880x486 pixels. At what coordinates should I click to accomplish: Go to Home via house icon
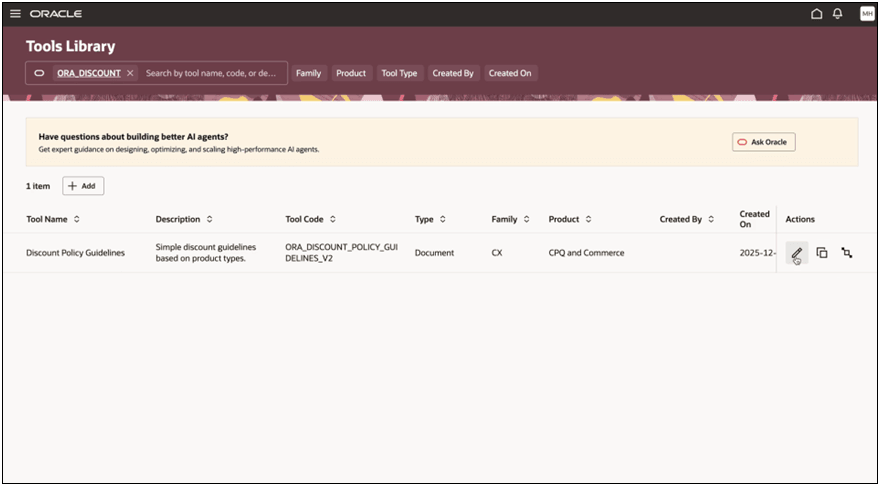[x=817, y=13]
